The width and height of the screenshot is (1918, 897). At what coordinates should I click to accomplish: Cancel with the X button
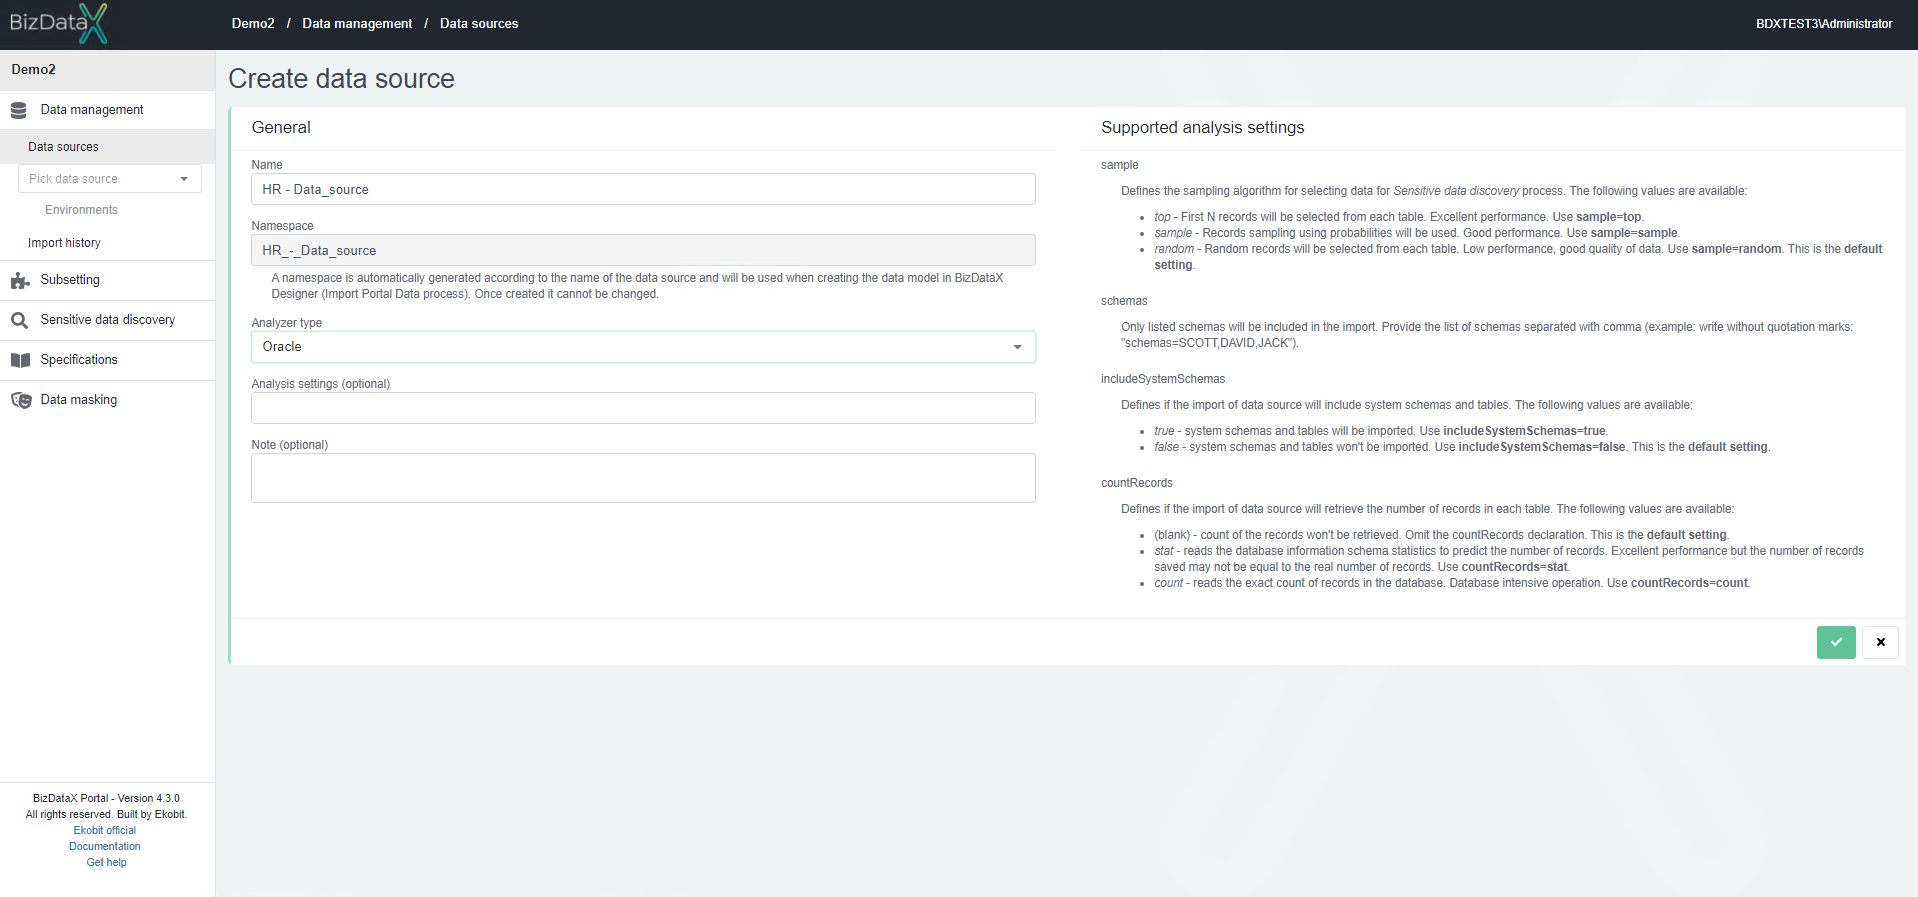(1880, 642)
